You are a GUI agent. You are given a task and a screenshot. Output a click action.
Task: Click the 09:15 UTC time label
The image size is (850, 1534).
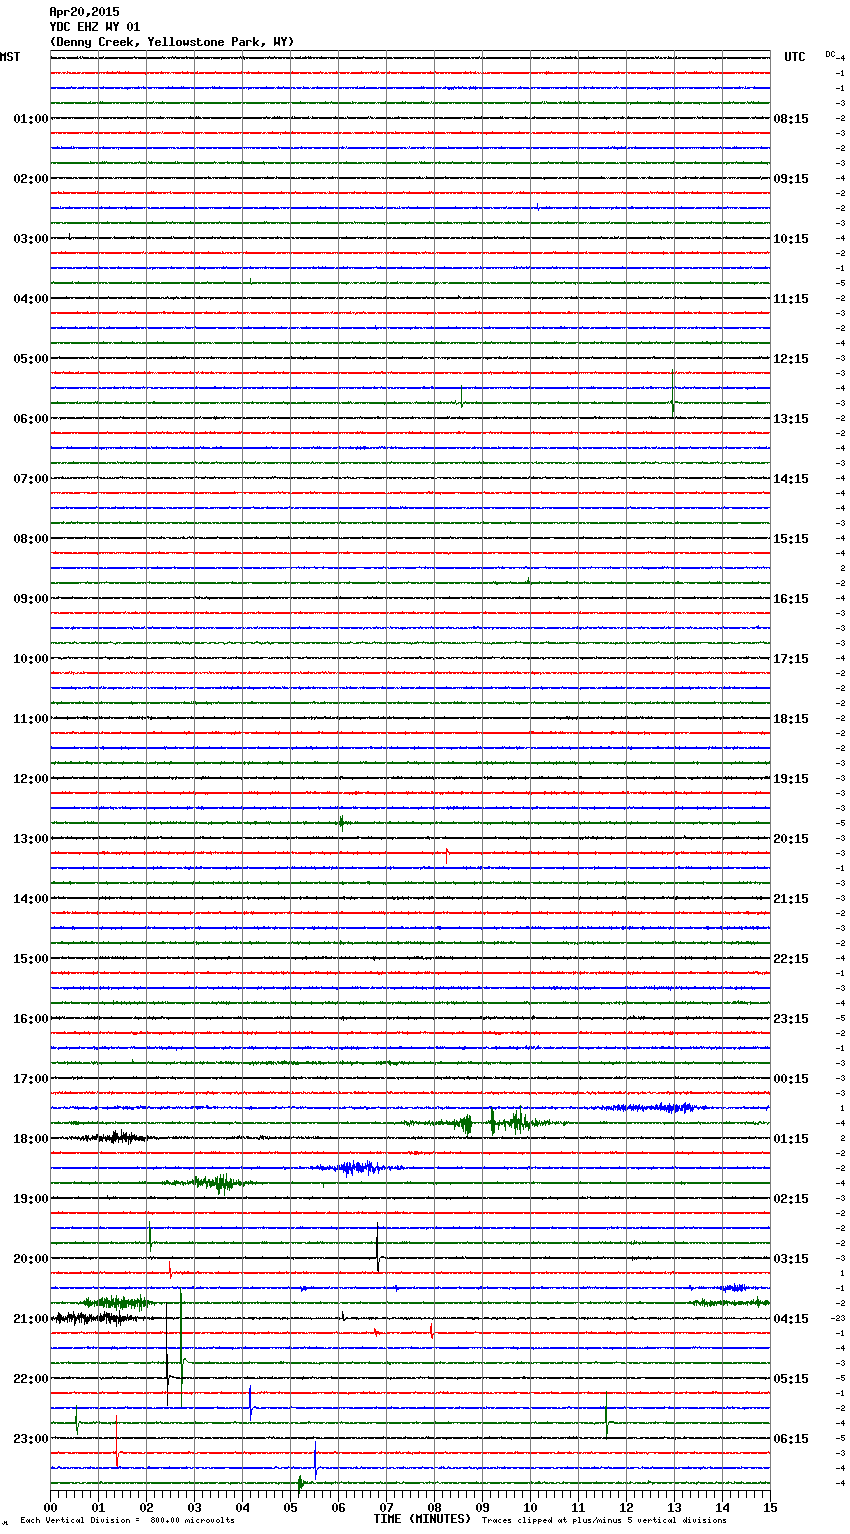click(791, 179)
